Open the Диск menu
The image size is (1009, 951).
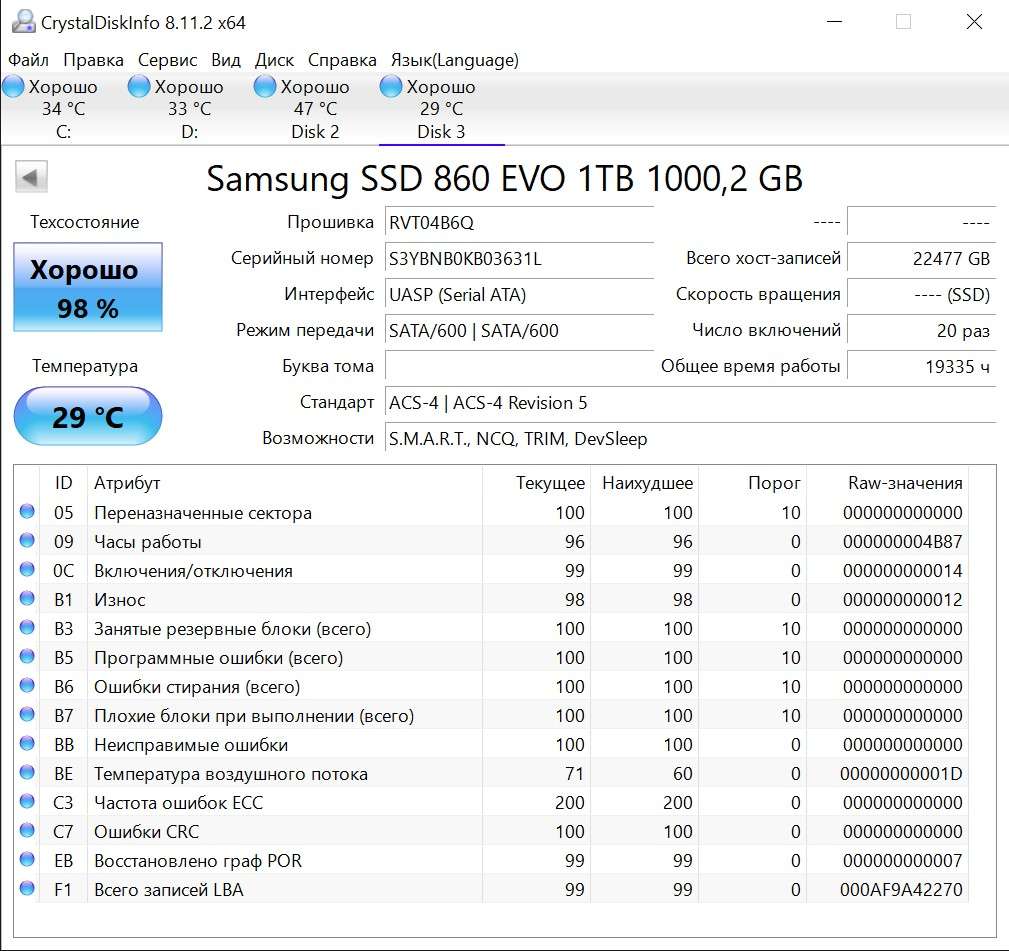tap(274, 60)
